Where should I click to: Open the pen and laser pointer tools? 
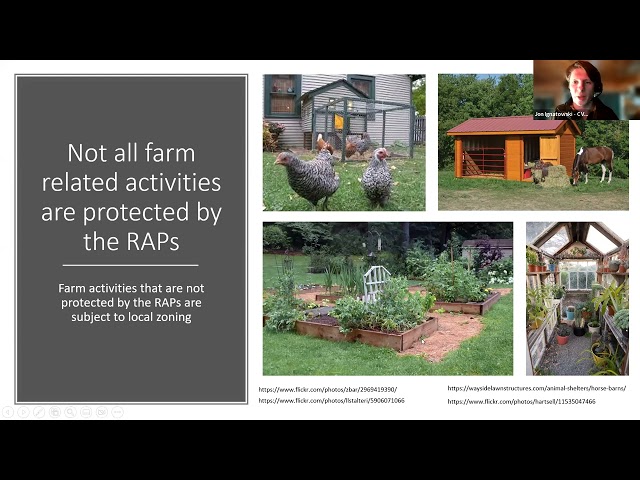[39, 412]
